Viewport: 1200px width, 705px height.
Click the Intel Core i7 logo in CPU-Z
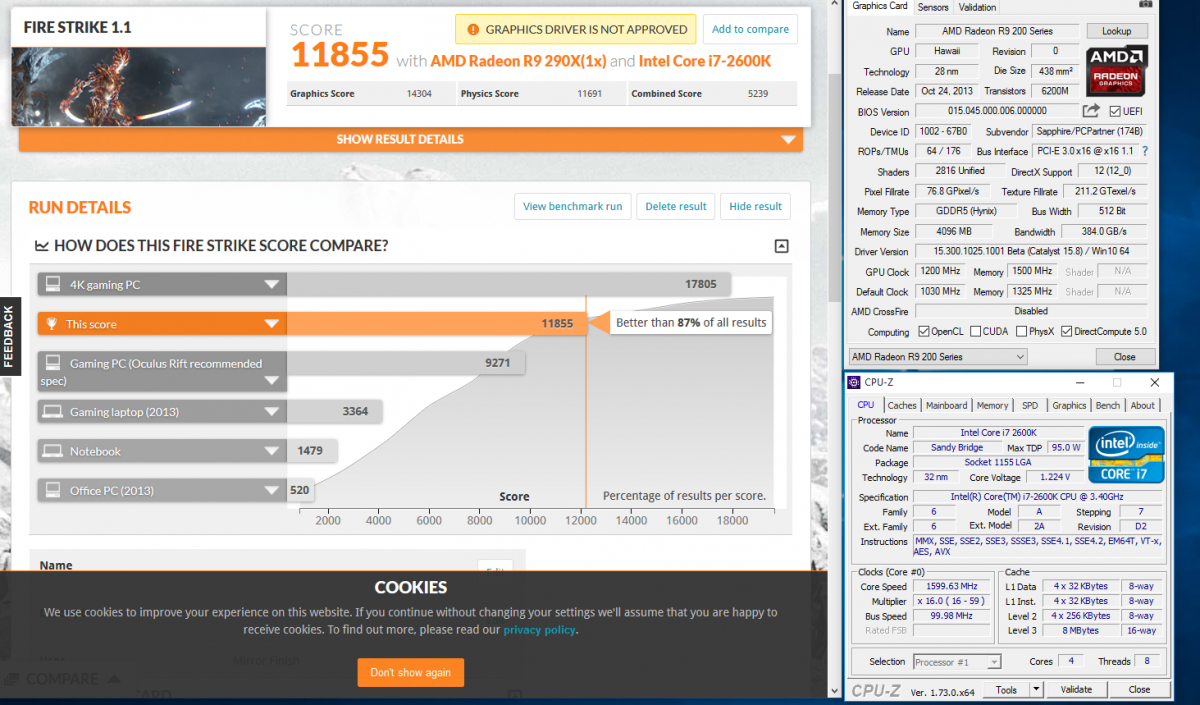tap(1128, 455)
